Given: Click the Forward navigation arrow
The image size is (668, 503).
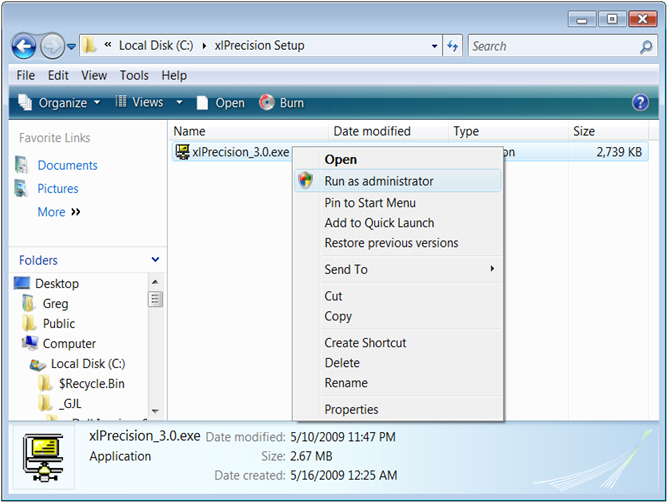Looking at the screenshot, I should [x=52, y=46].
